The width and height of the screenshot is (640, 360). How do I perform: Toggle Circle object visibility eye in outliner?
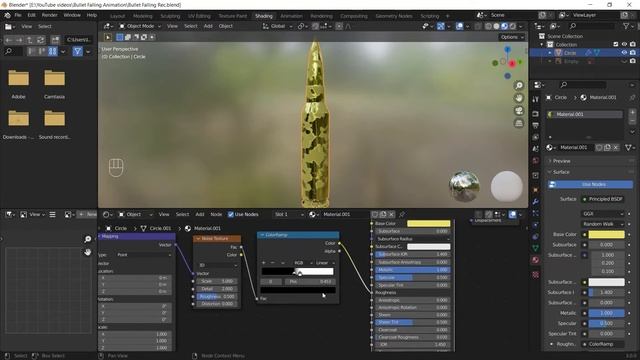click(624, 53)
